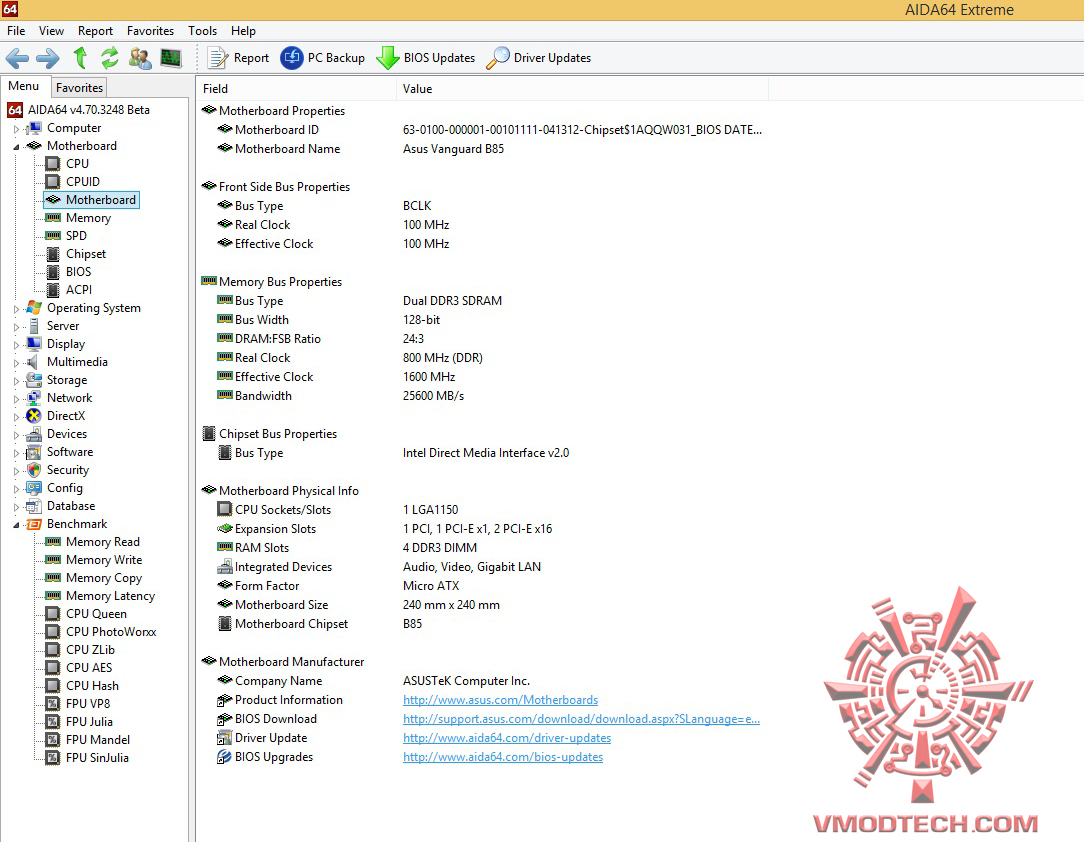Select Memory Latency benchmark
1084x842 pixels.
[x=110, y=596]
